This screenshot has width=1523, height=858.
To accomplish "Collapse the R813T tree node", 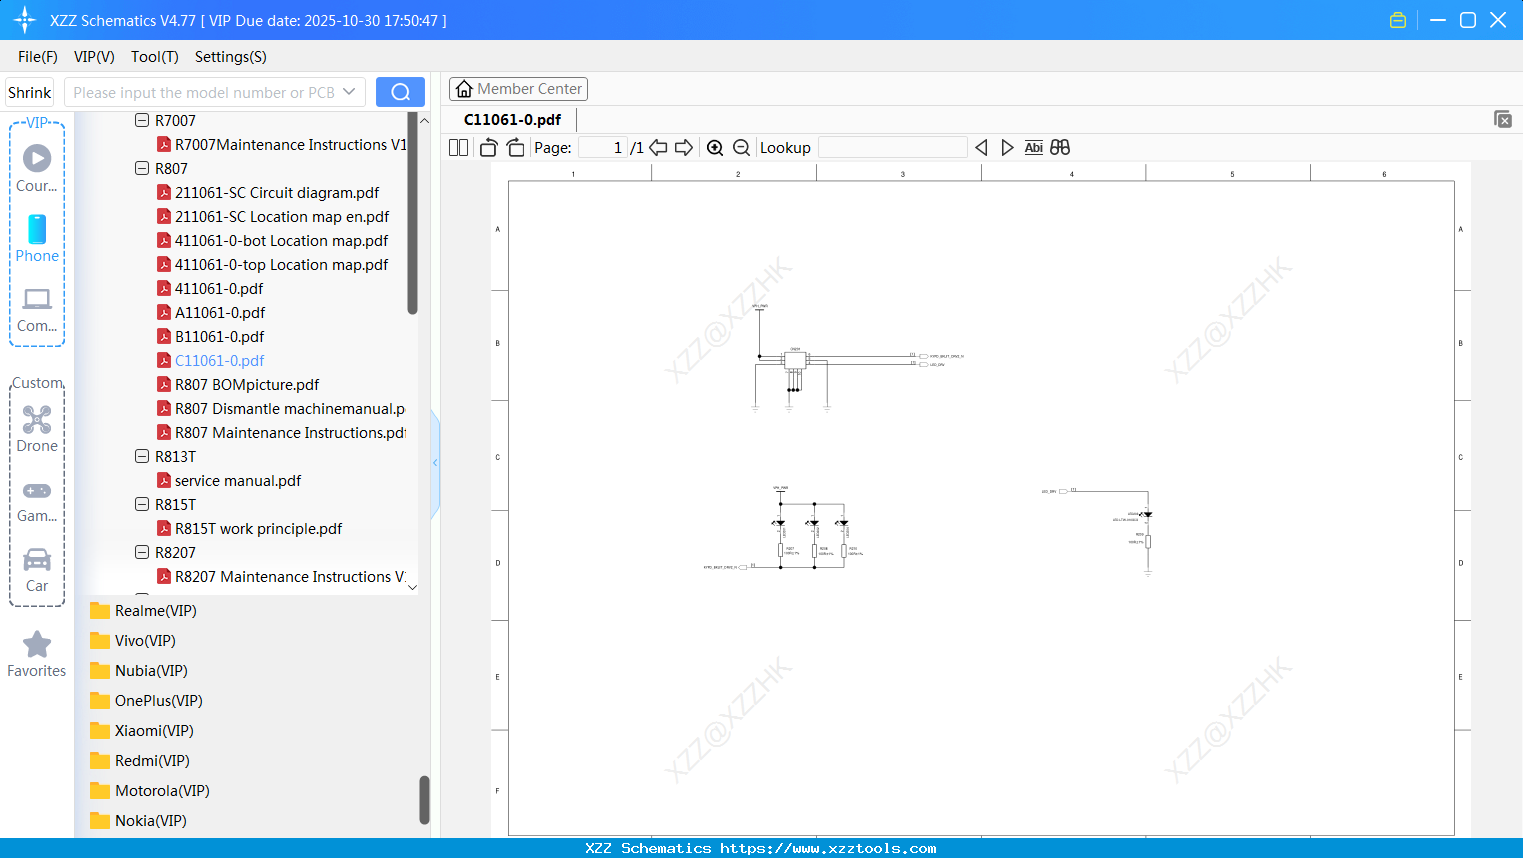I will pyautogui.click(x=142, y=456).
